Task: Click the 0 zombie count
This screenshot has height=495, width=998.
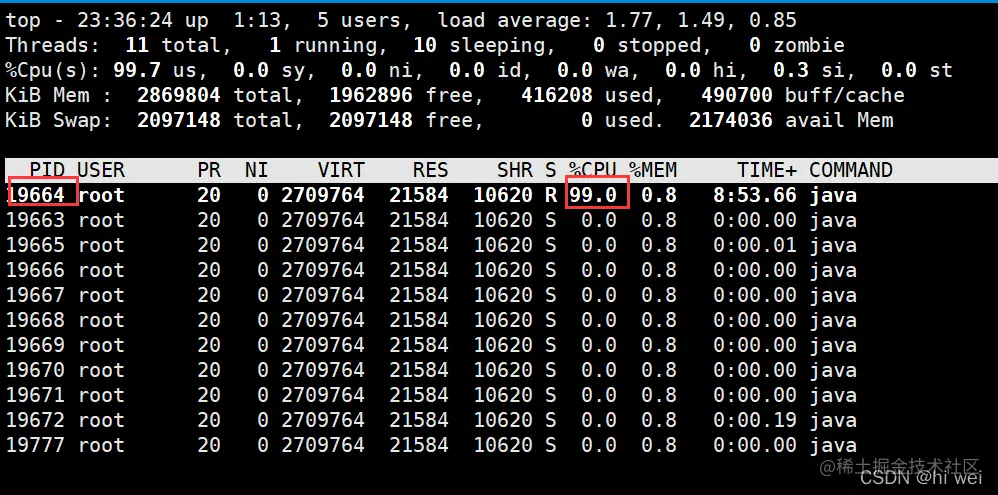Action: pos(755,45)
